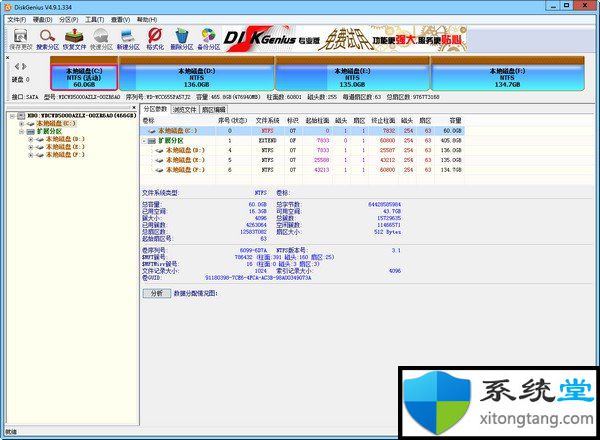Image resolution: width=600 pixels, height=440 pixels.
Task: Click the 保存更改 (Save Changes) toolbar icon
Action: [x=21, y=36]
